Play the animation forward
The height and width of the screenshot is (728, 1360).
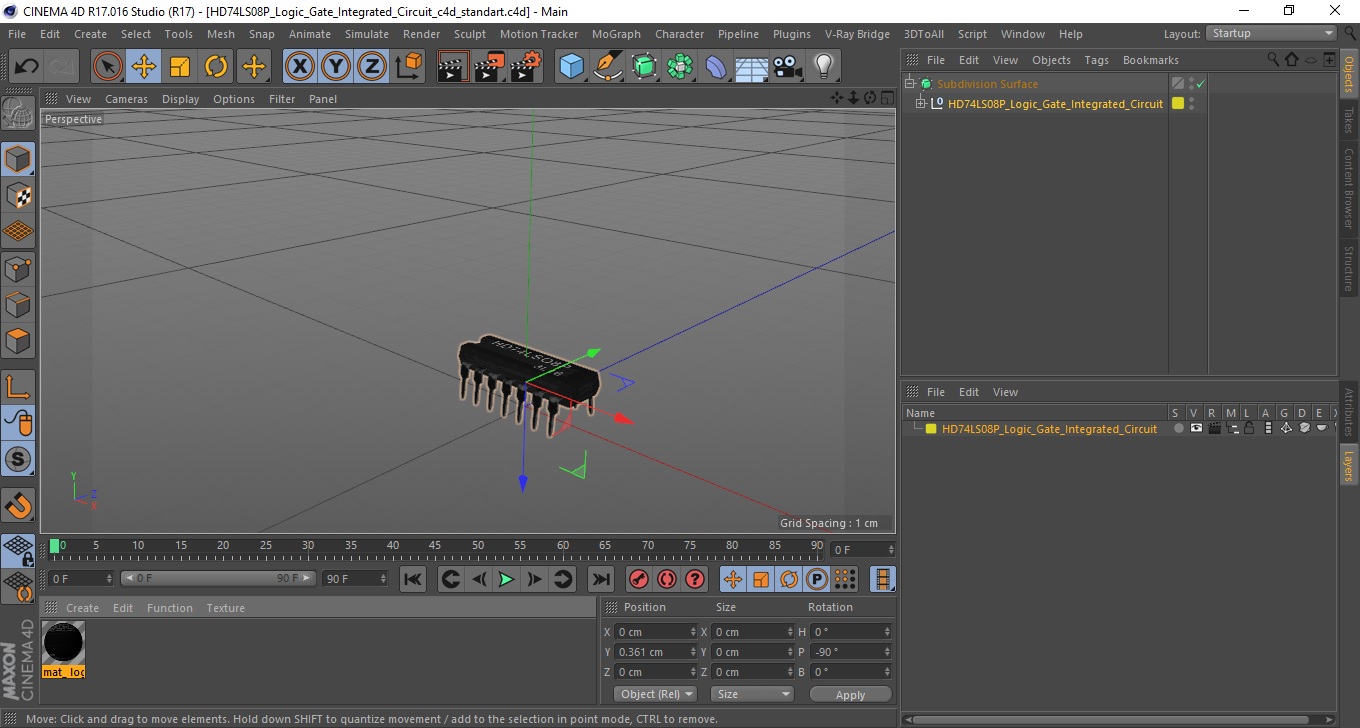click(x=507, y=579)
